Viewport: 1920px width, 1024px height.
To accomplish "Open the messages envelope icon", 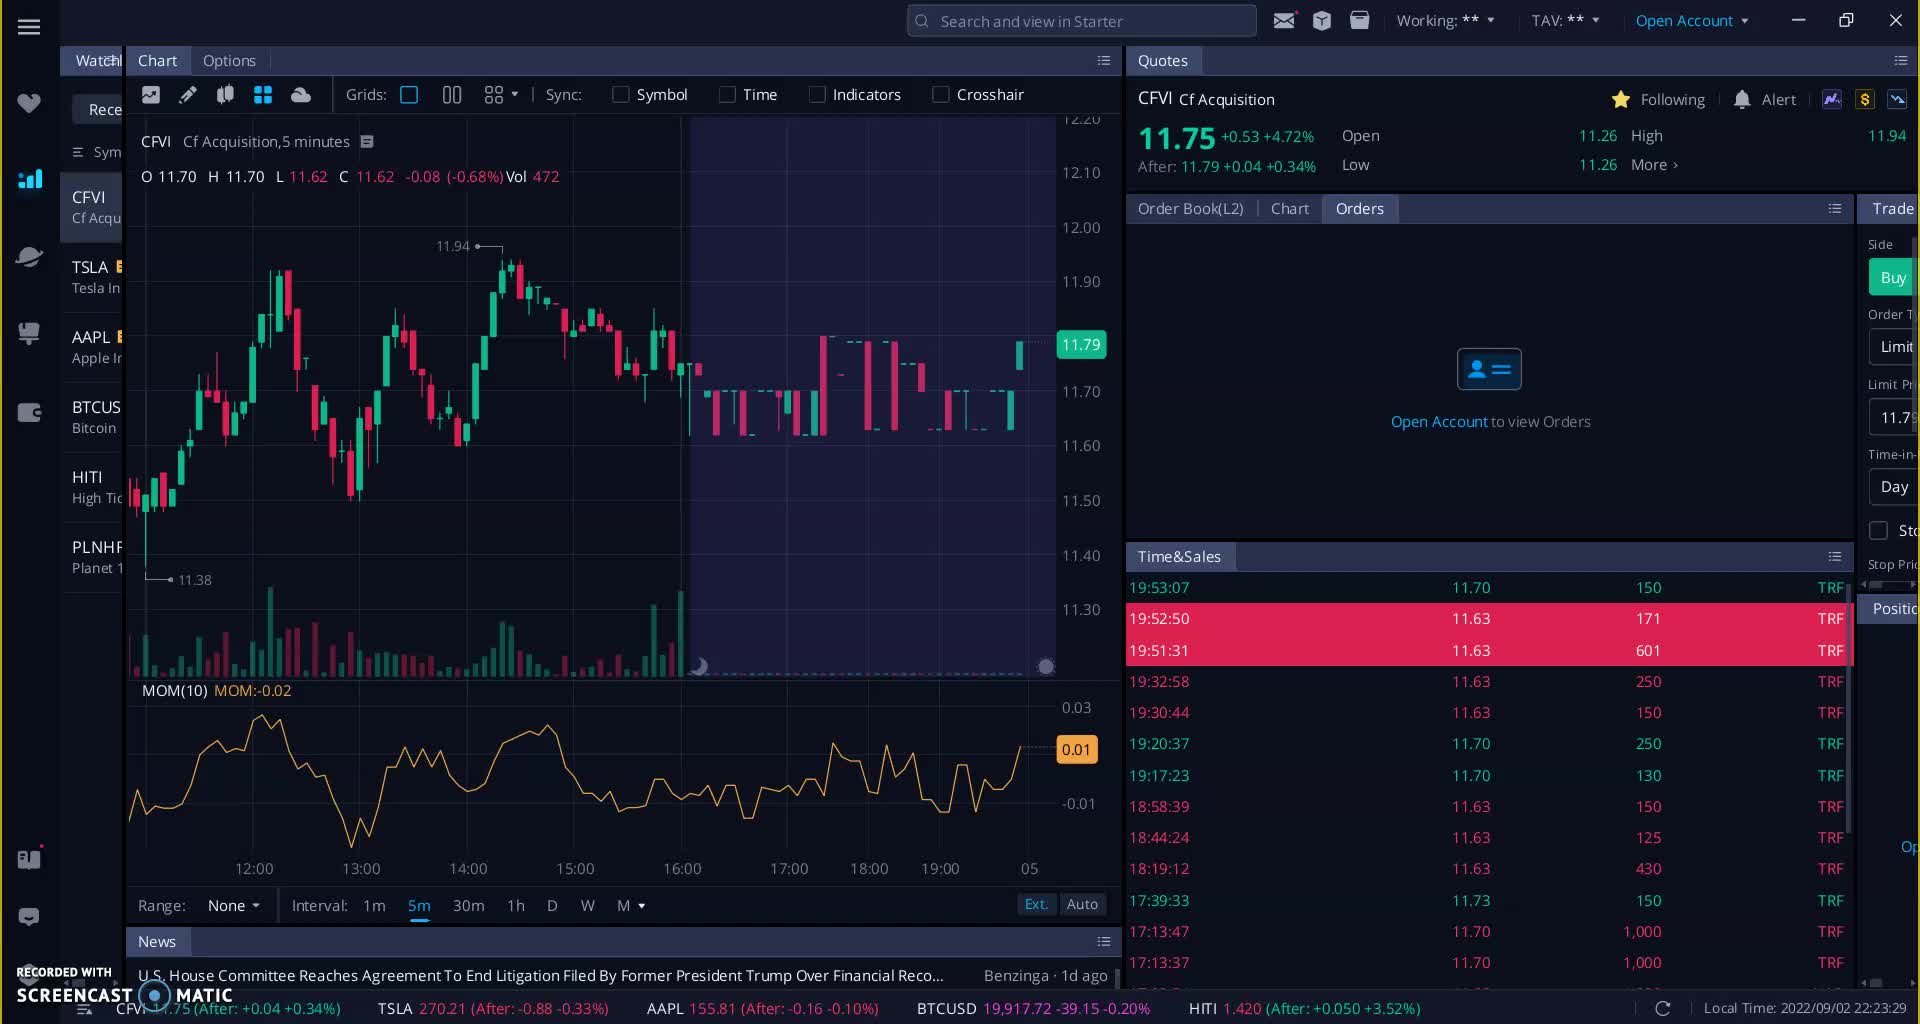I will tap(1284, 21).
